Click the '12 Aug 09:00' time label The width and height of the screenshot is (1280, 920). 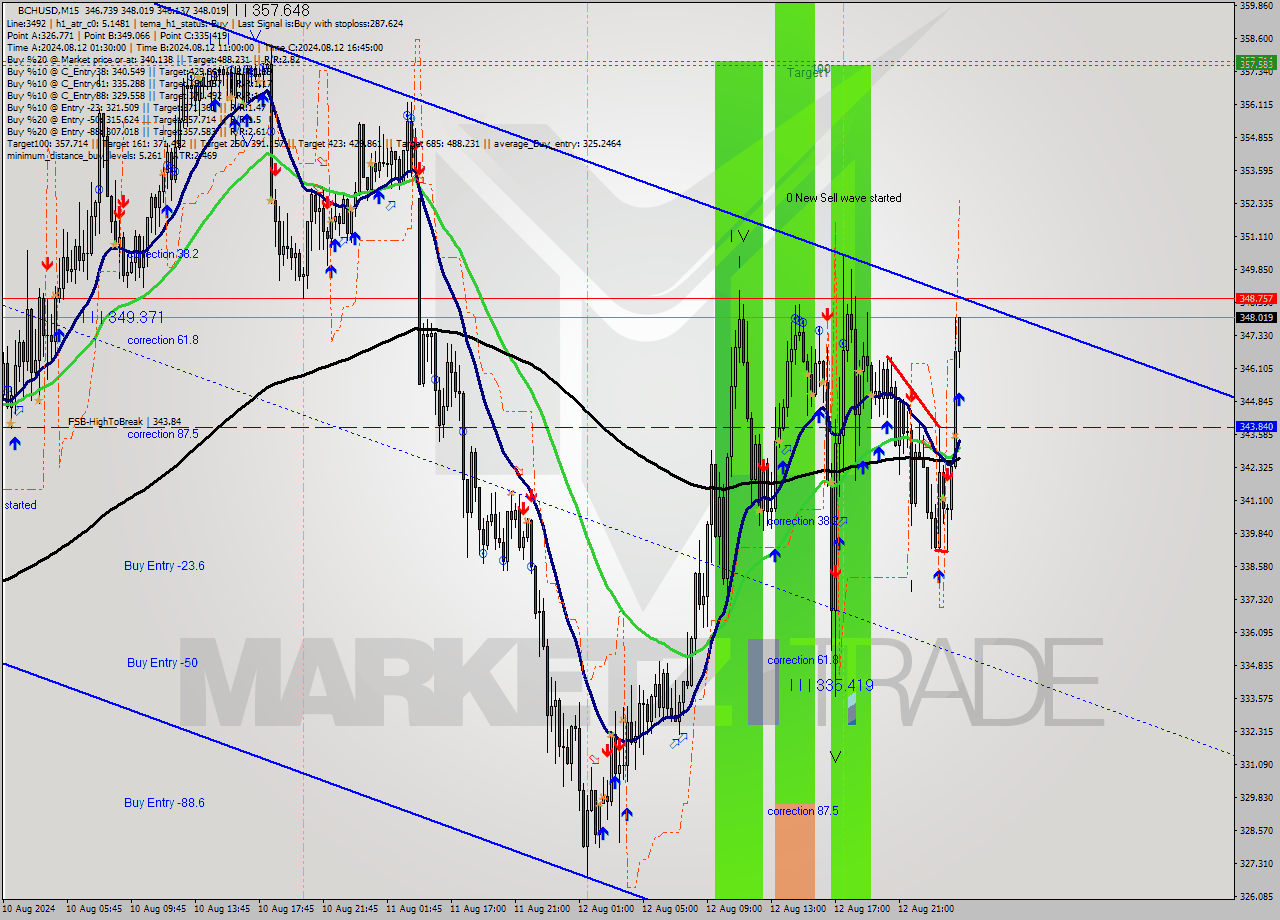tap(735, 909)
